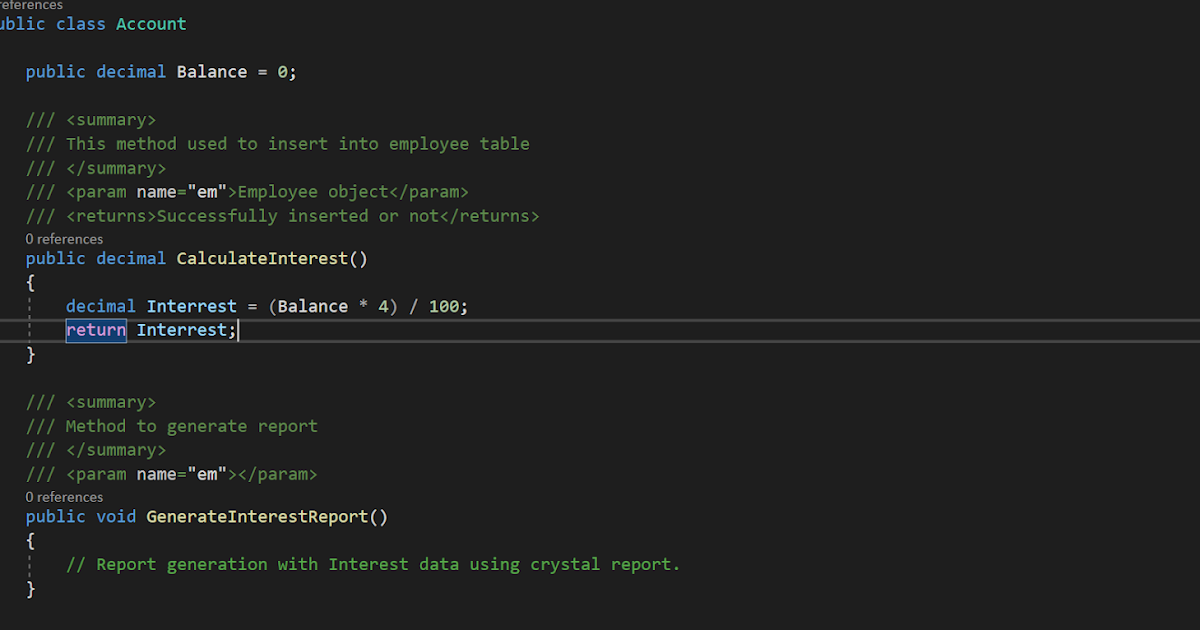The width and height of the screenshot is (1200, 630).
Task: Click the 0 references link above CalculateInterest
Action: 63,238
